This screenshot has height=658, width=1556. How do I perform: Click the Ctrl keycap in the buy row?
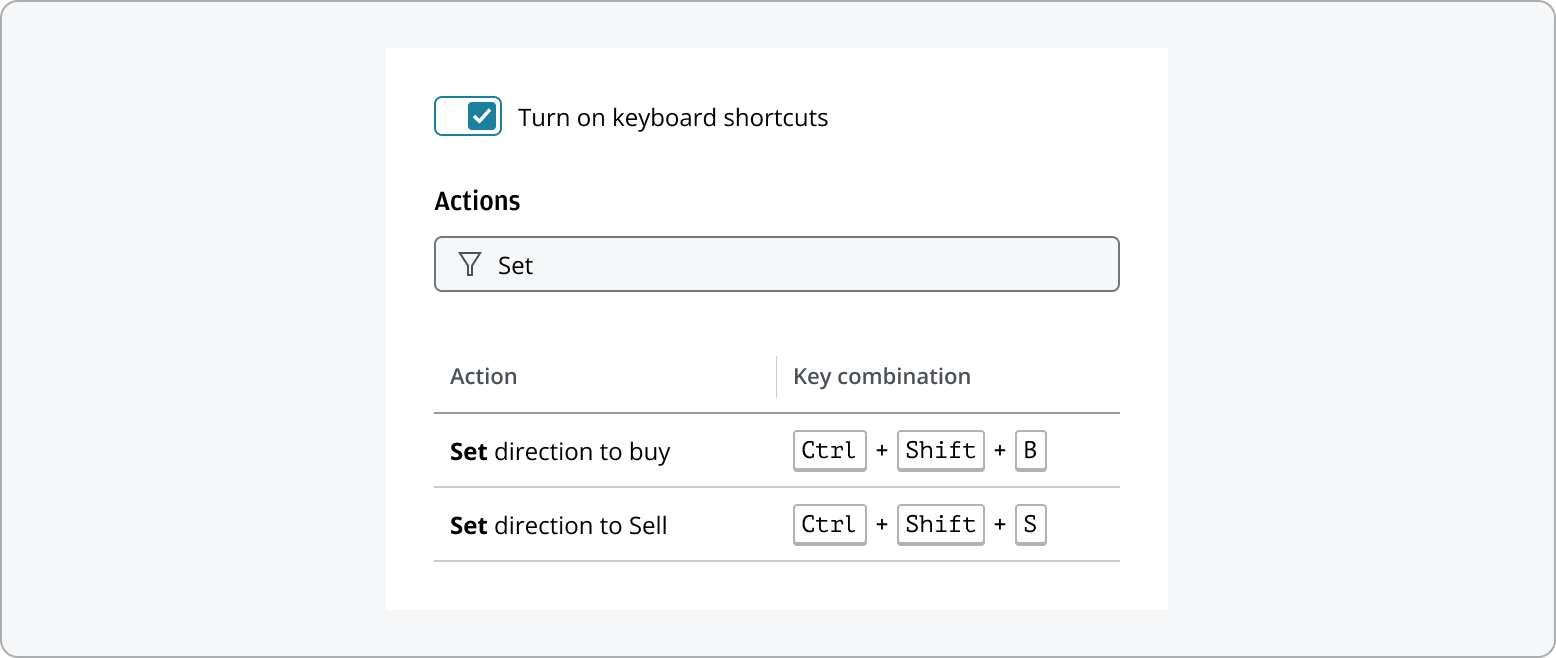pos(829,450)
